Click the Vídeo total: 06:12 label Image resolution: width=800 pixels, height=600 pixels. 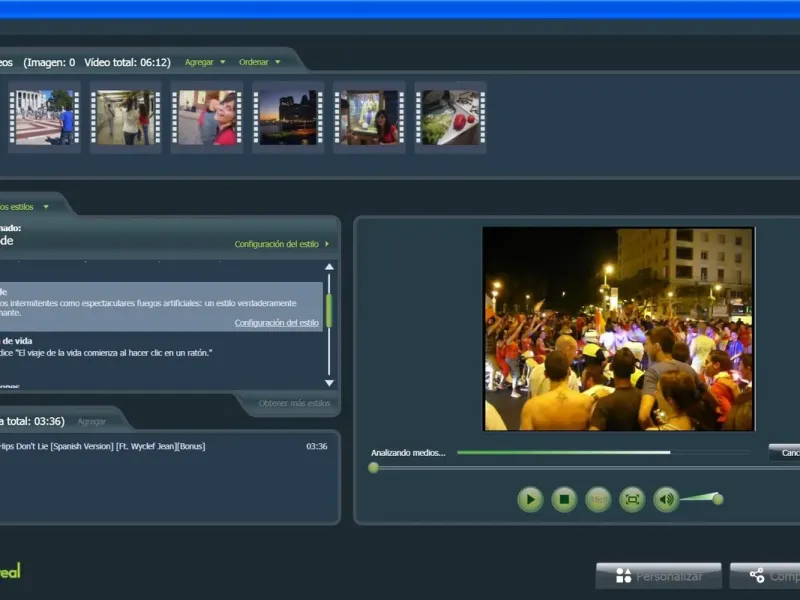coord(127,62)
